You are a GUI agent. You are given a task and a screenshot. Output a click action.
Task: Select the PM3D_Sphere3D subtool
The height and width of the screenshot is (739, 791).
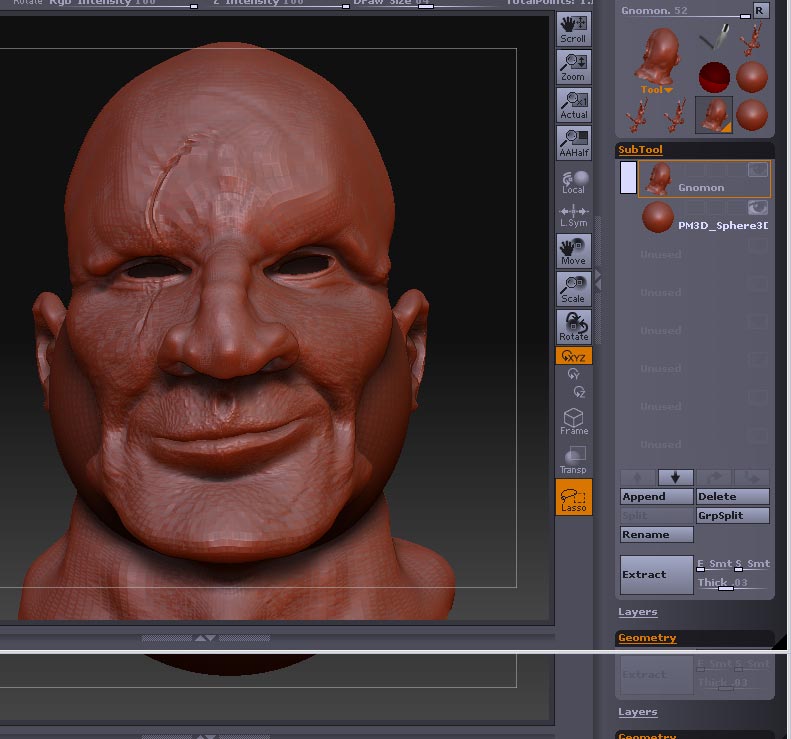[x=705, y=217]
